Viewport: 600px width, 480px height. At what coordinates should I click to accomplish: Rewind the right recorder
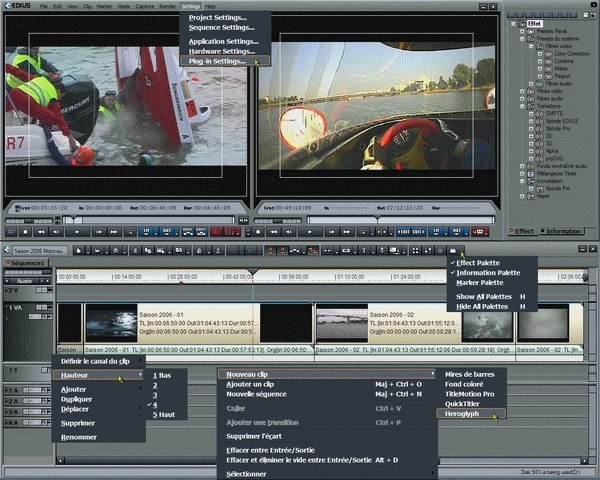click(274, 232)
